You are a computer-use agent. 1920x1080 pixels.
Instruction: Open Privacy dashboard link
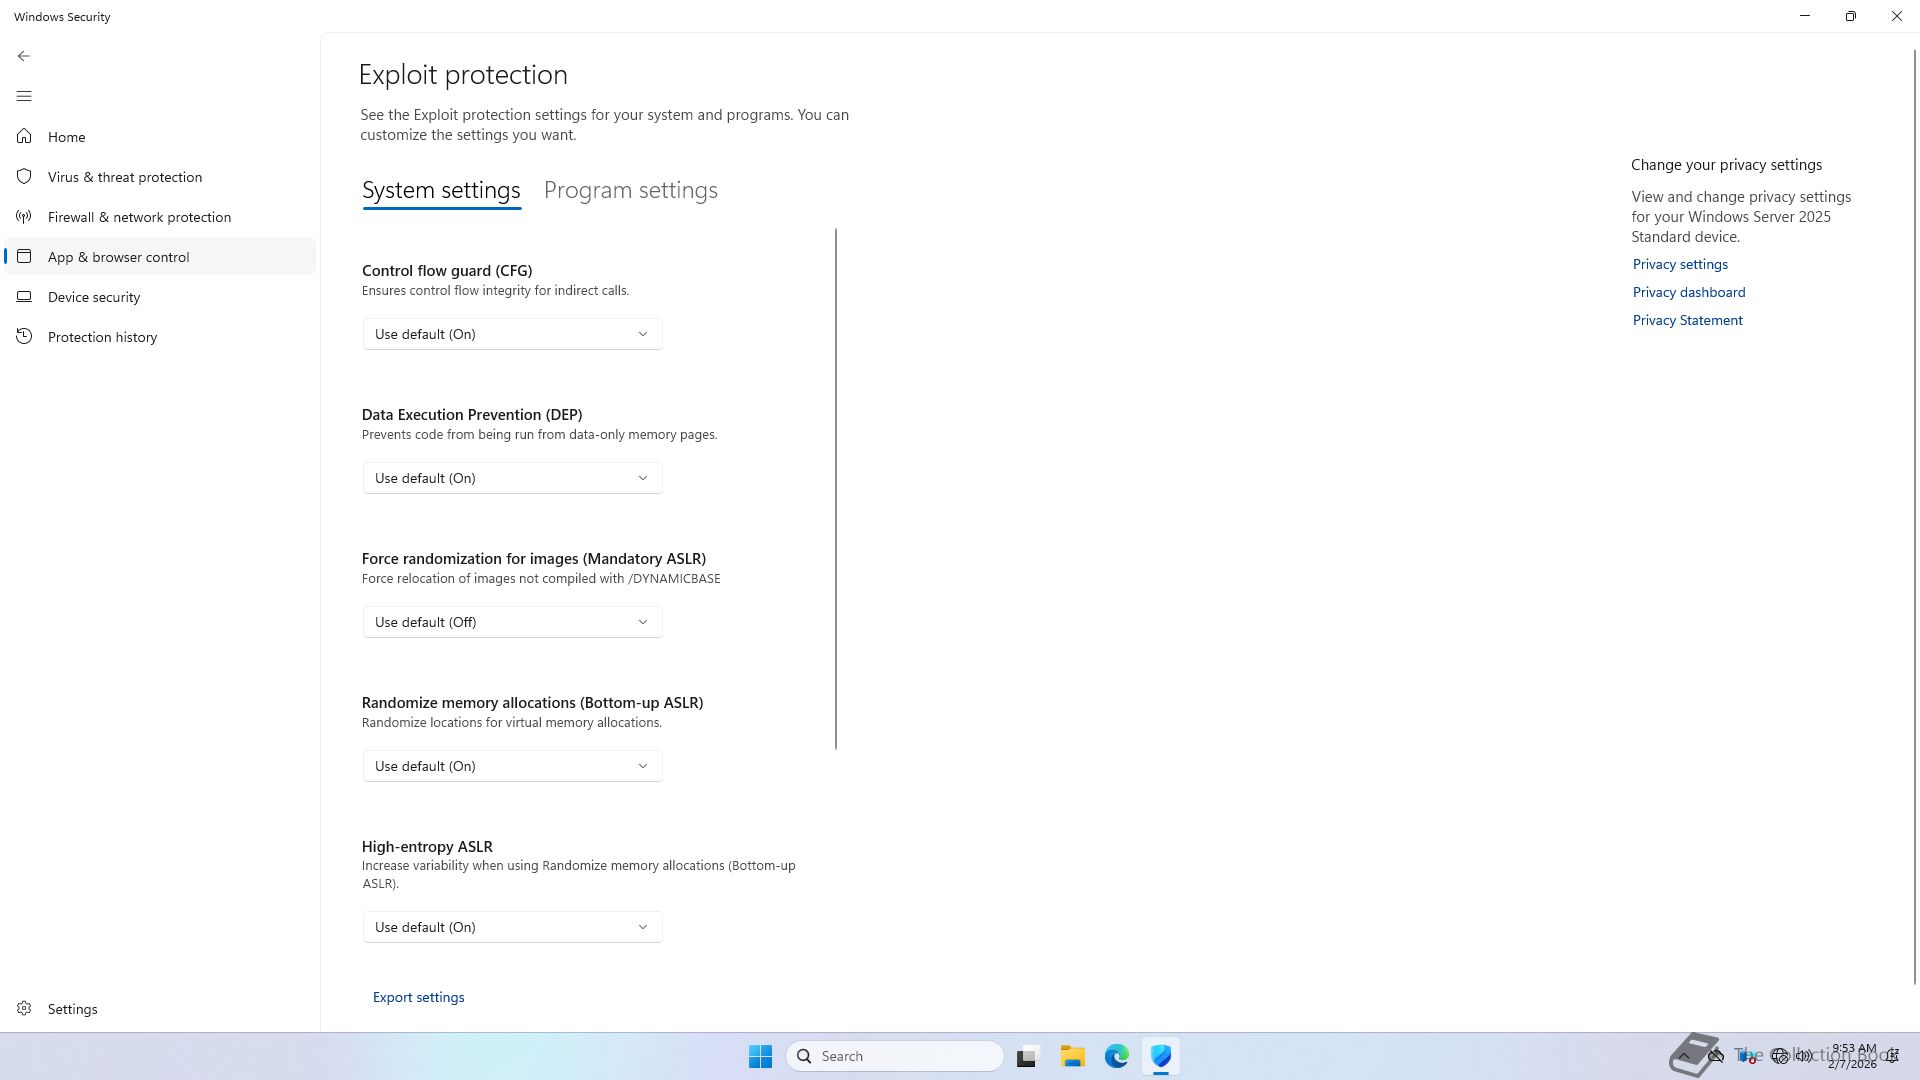point(1688,292)
